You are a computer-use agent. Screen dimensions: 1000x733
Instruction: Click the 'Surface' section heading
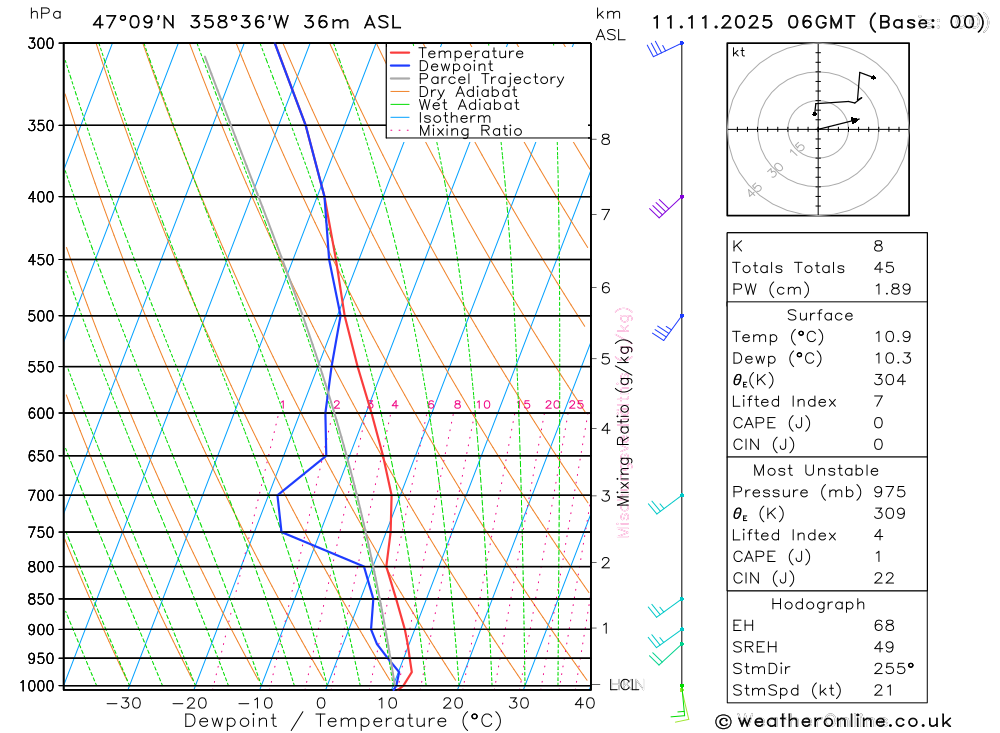(x=820, y=315)
